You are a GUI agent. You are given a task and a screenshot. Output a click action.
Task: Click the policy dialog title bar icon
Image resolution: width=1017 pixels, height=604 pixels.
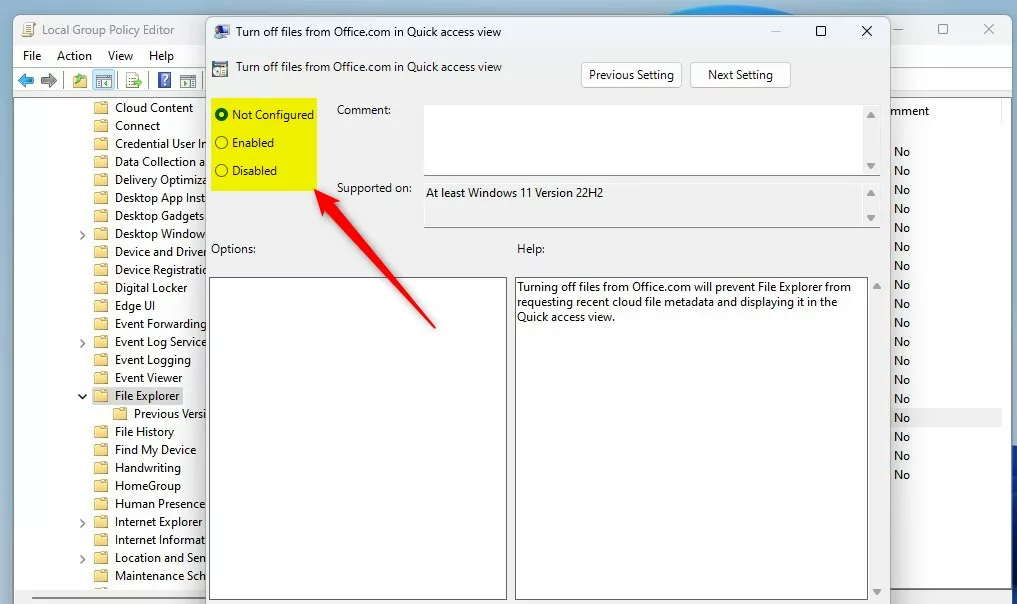[x=222, y=32]
